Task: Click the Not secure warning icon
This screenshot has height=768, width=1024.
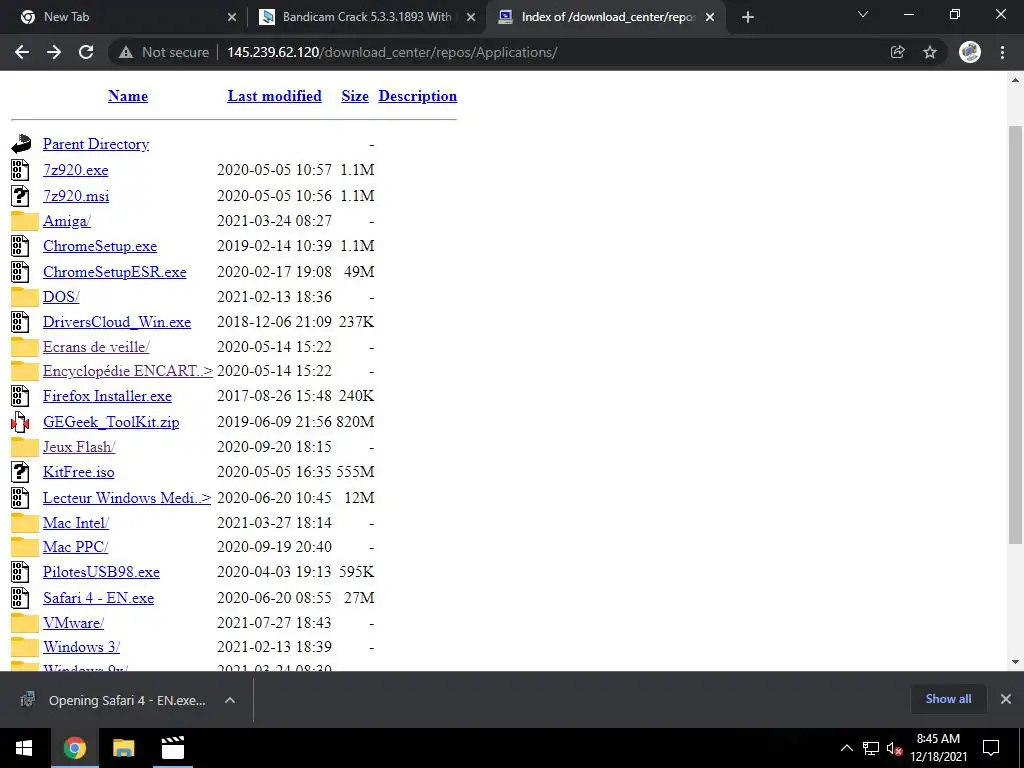Action: click(x=125, y=52)
